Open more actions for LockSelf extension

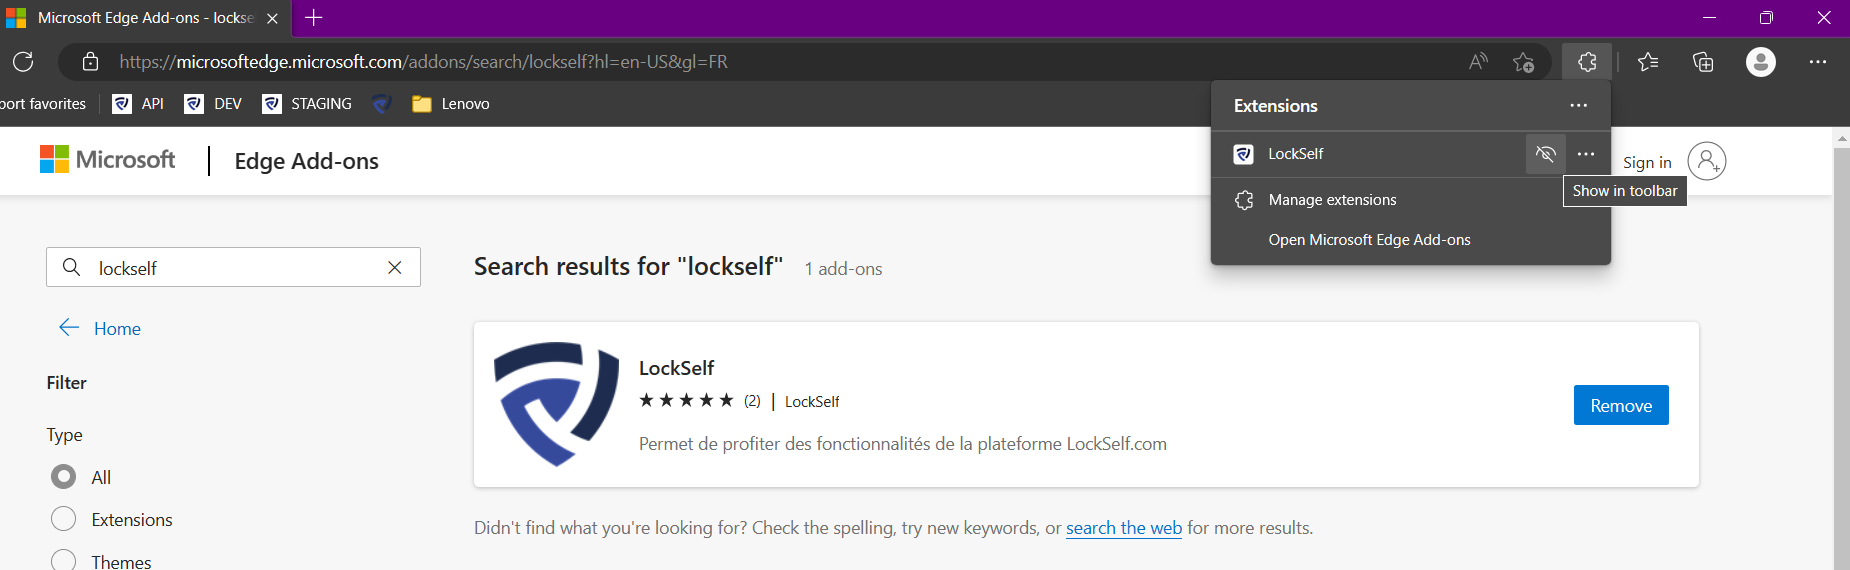coord(1586,154)
